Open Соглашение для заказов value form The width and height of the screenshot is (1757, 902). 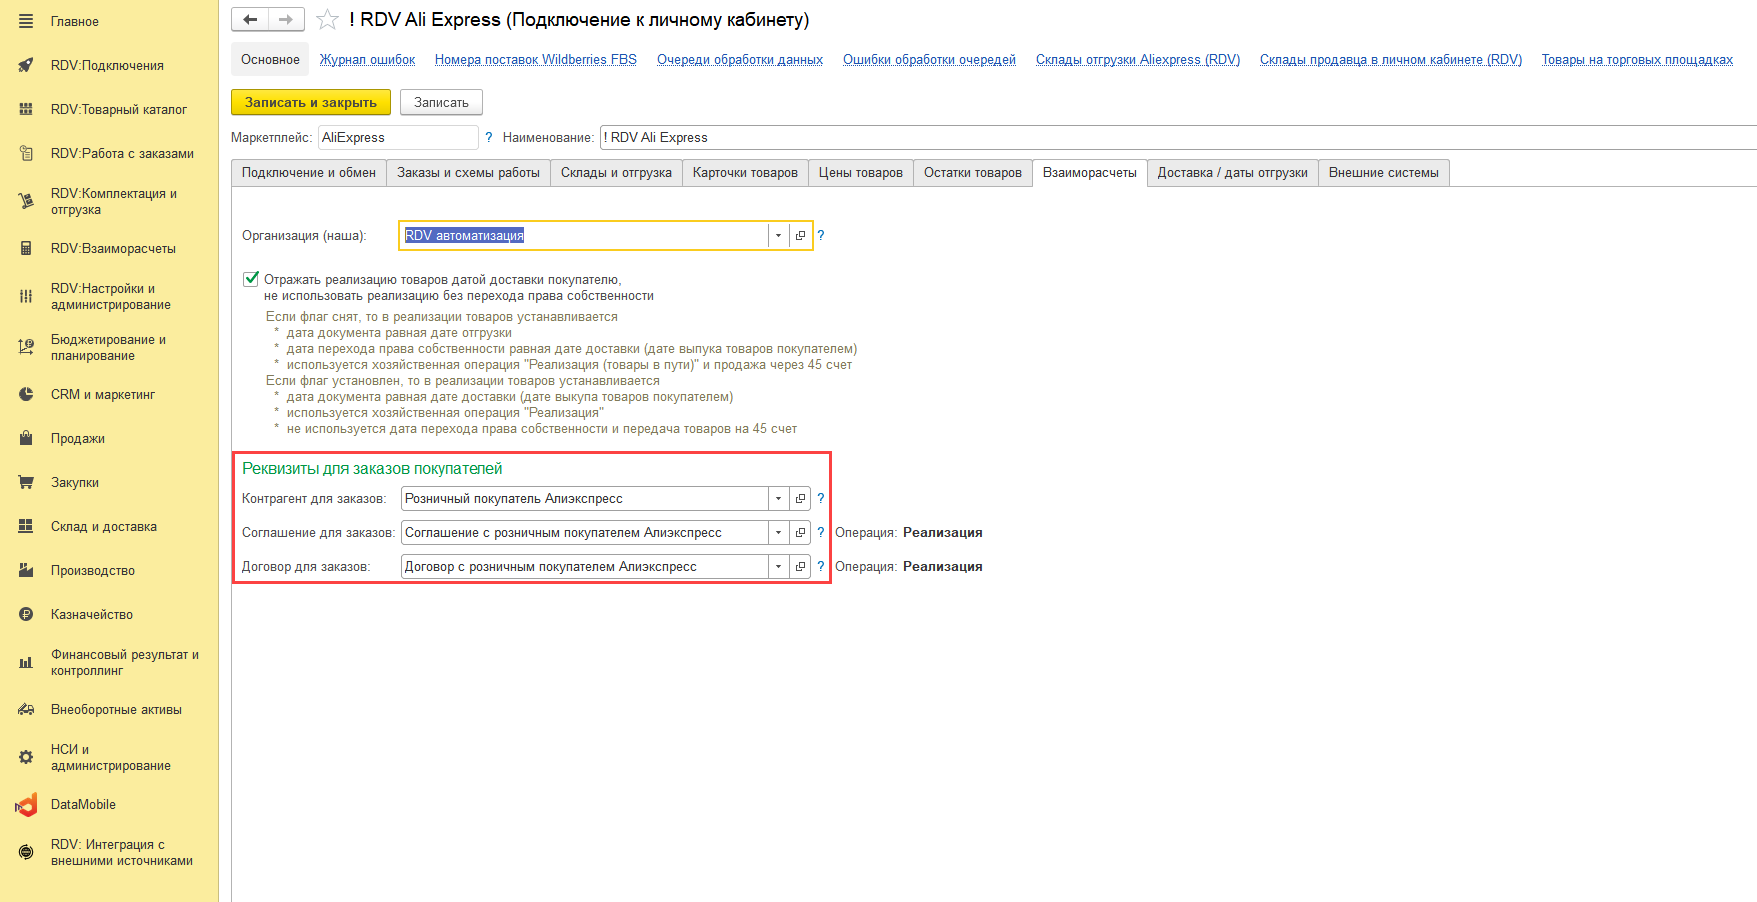(x=800, y=532)
